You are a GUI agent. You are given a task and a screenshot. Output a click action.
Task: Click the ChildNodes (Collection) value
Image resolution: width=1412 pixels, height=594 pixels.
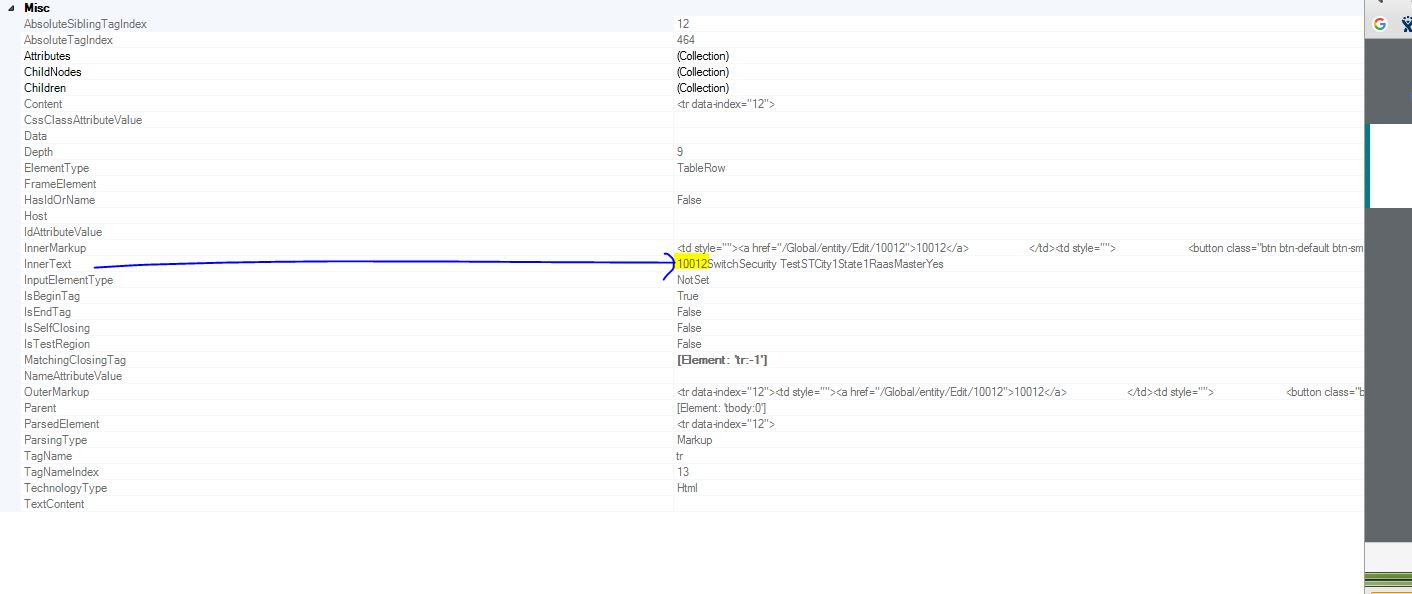coord(703,72)
